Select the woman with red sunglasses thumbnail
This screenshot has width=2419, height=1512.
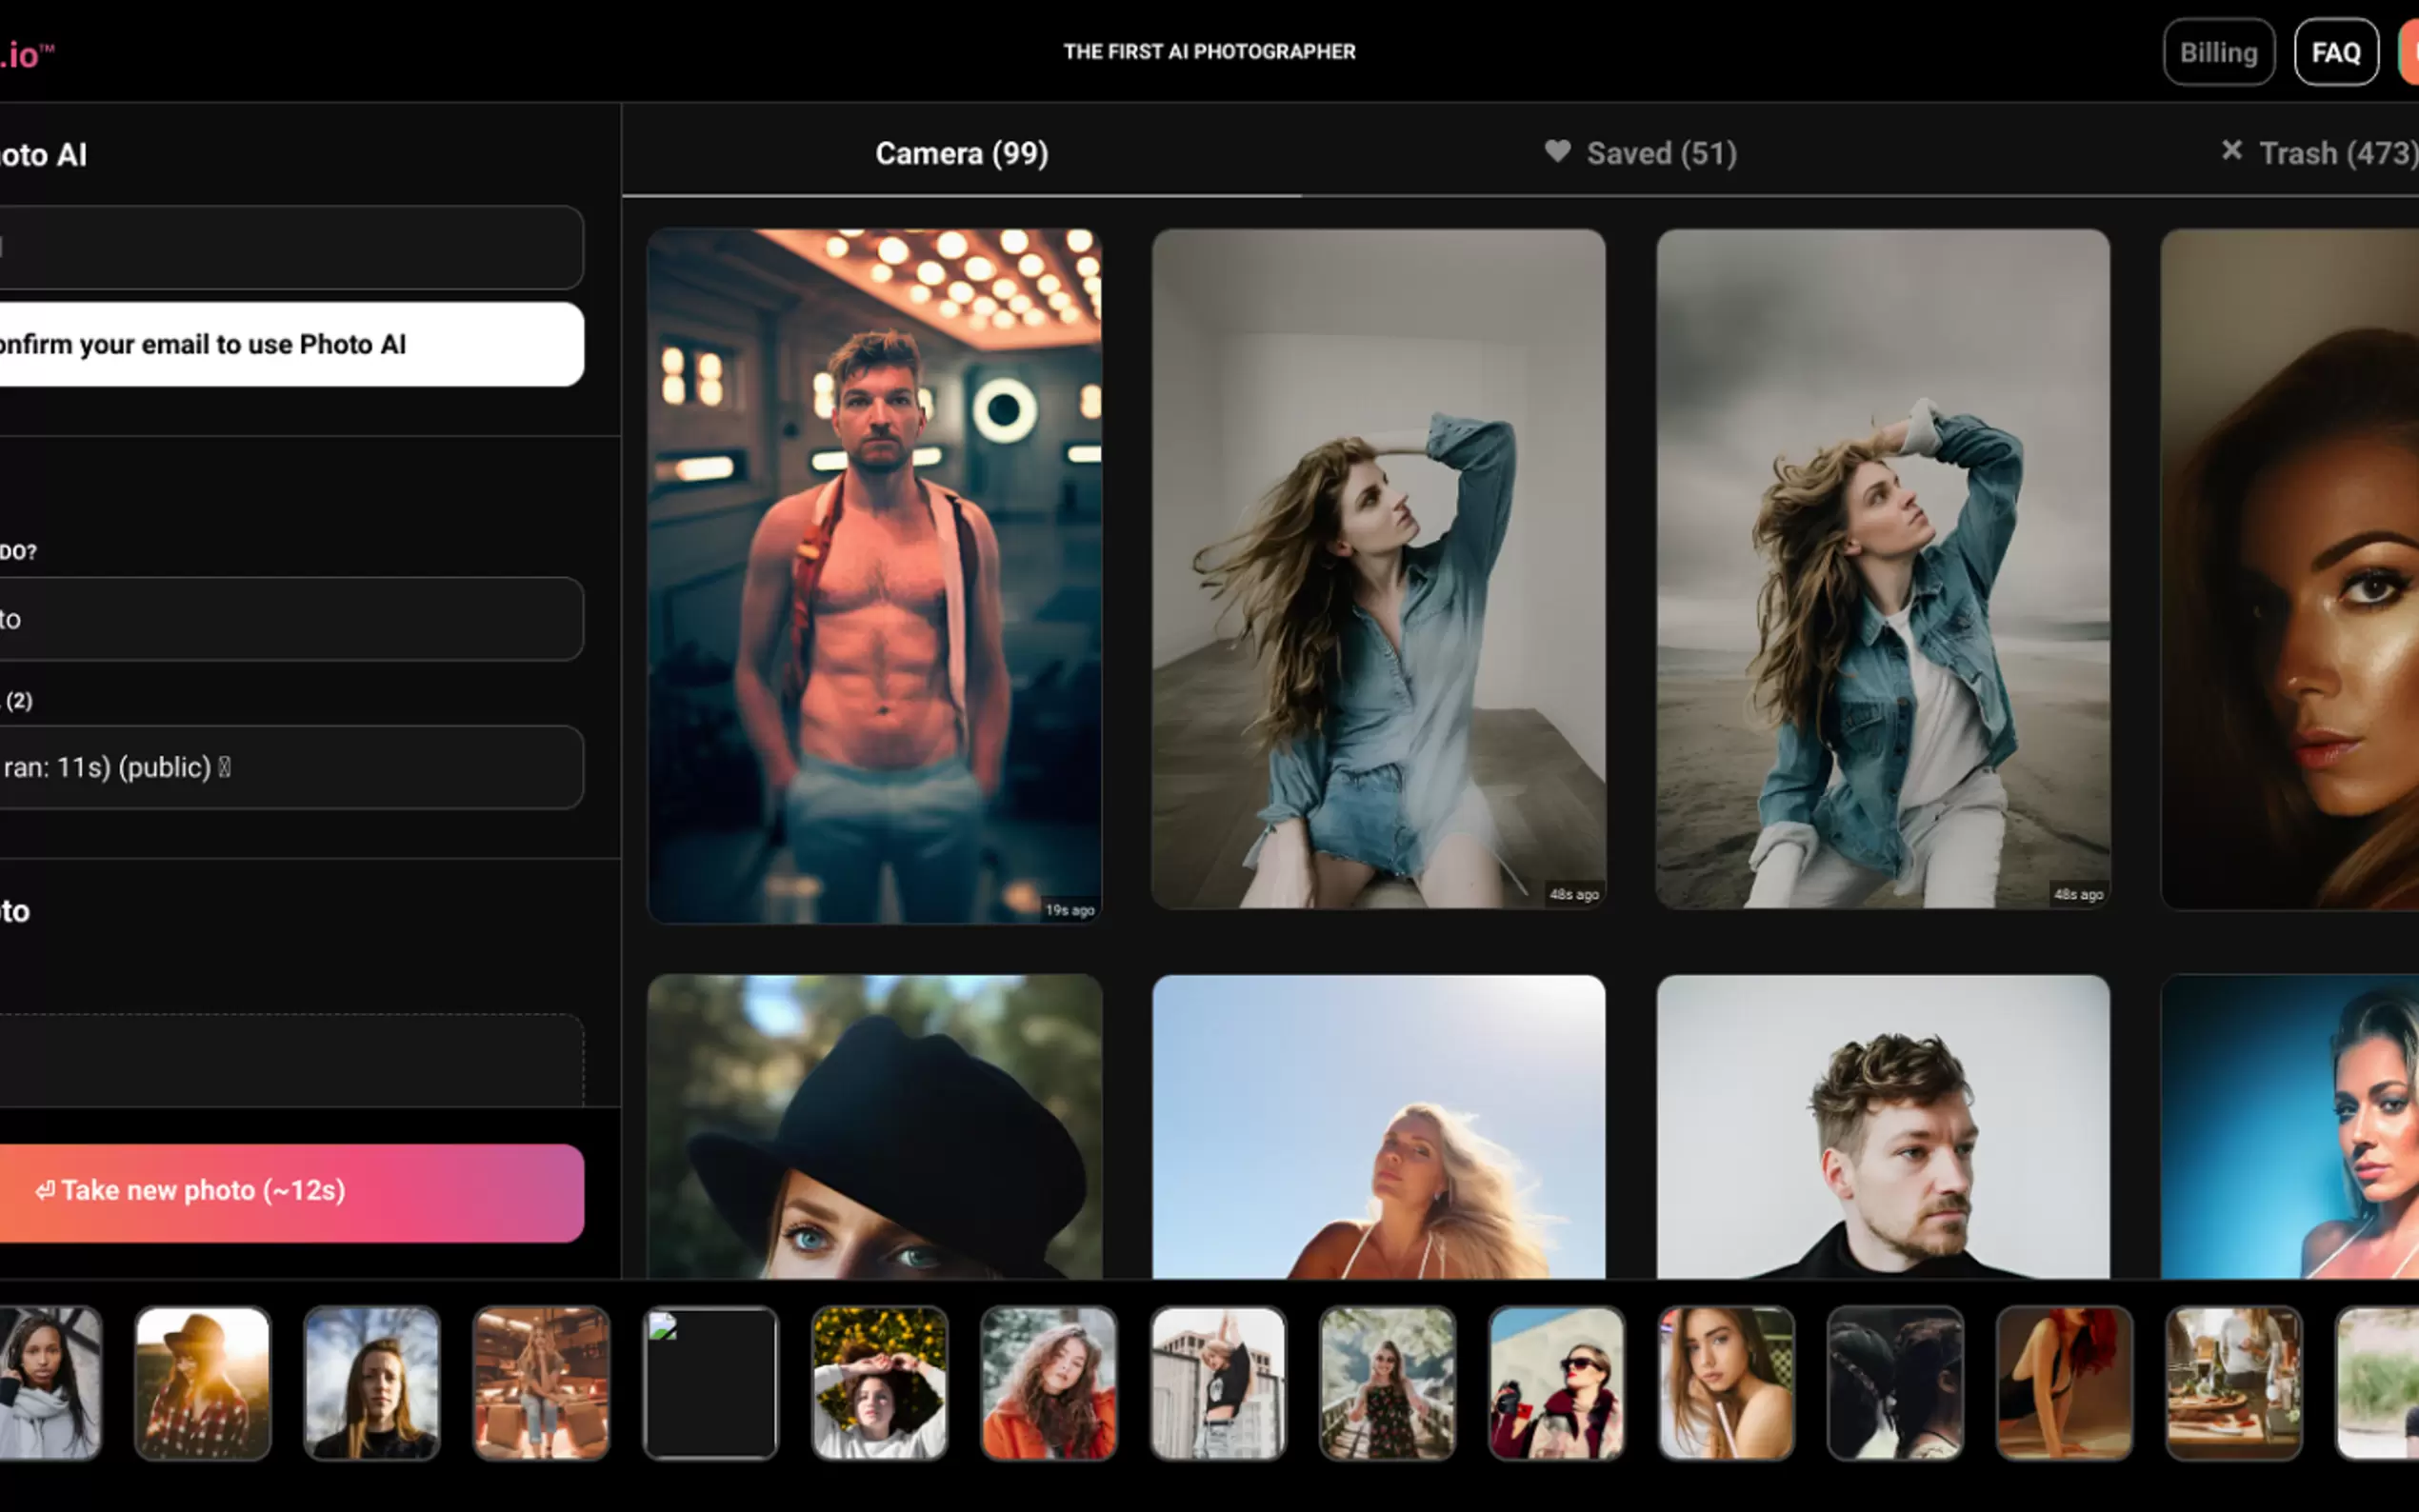point(1556,1383)
